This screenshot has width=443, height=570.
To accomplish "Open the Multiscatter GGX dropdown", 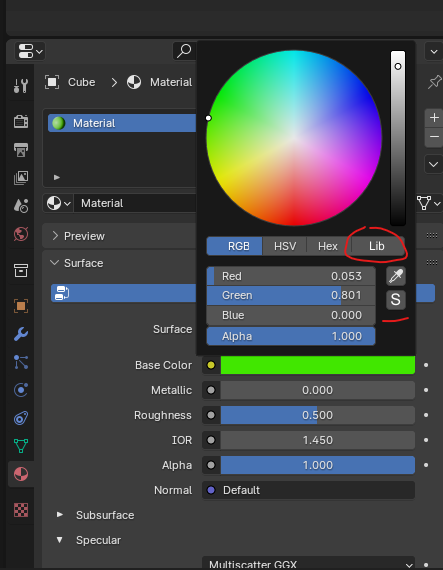I will (x=308, y=563).
